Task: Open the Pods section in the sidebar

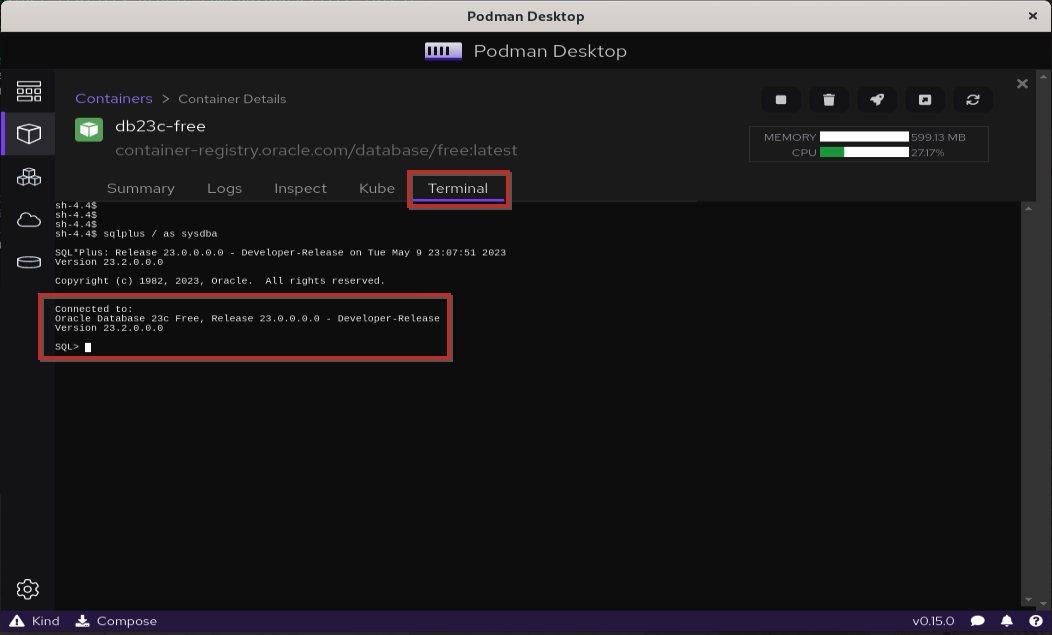Action: [29, 176]
